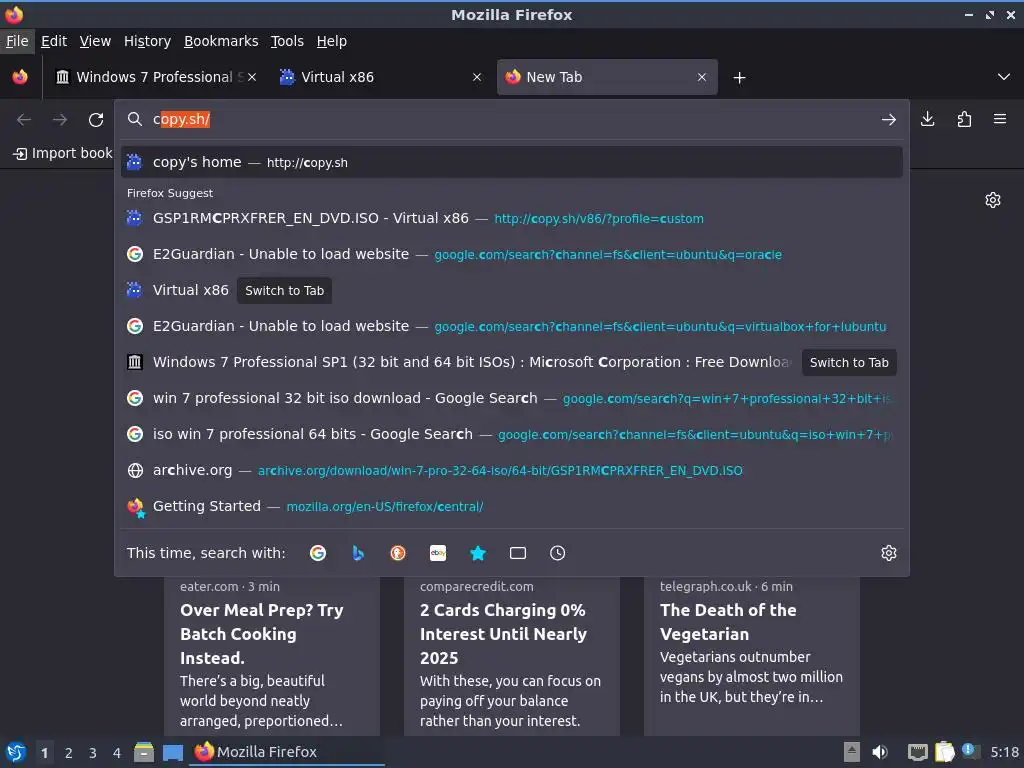Switch to workspace 4 in taskbar
Image resolution: width=1024 pixels, height=768 pixels.
[117, 753]
